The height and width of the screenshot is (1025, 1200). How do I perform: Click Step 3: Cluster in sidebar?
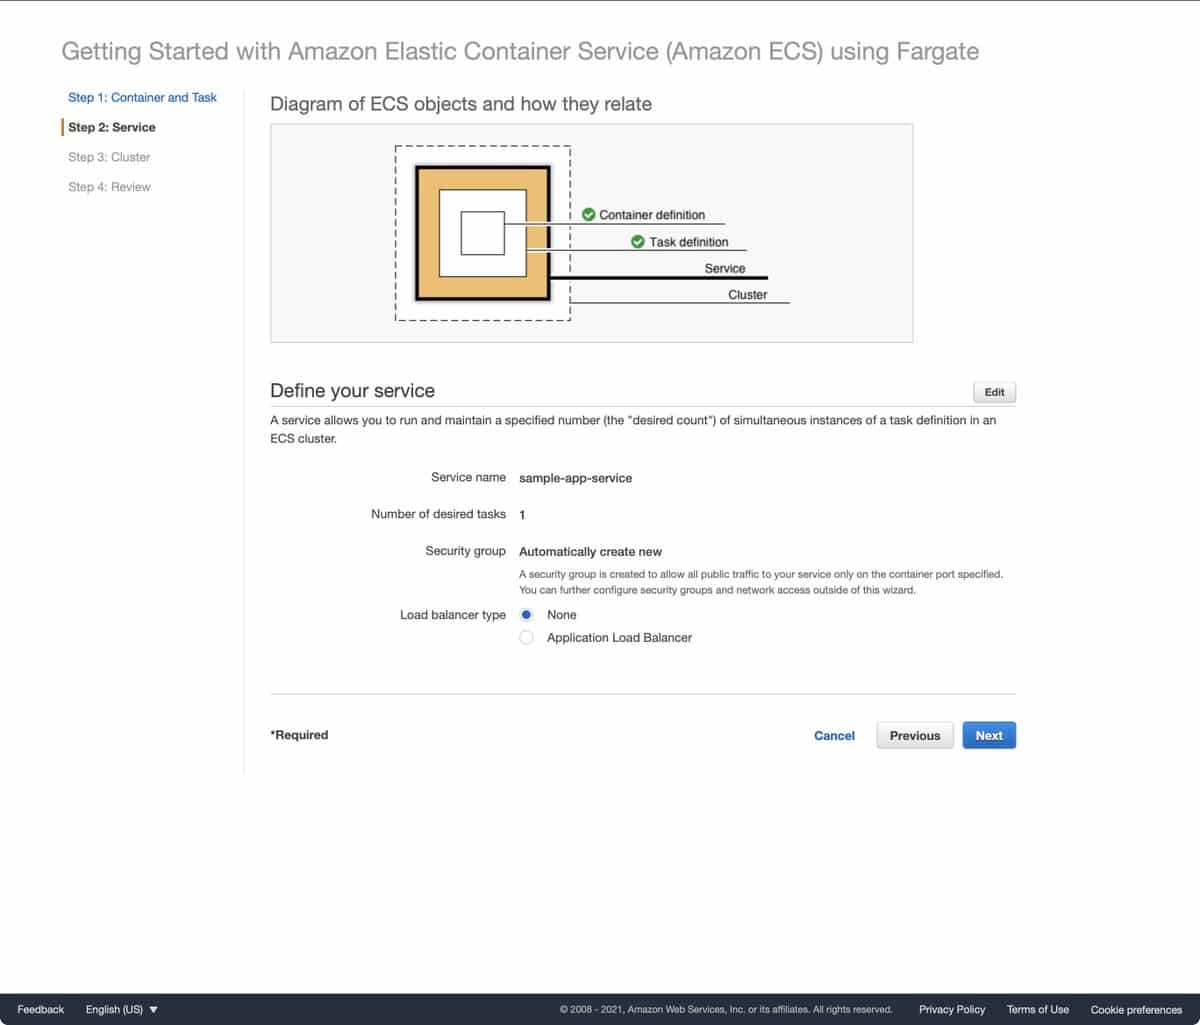109,157
